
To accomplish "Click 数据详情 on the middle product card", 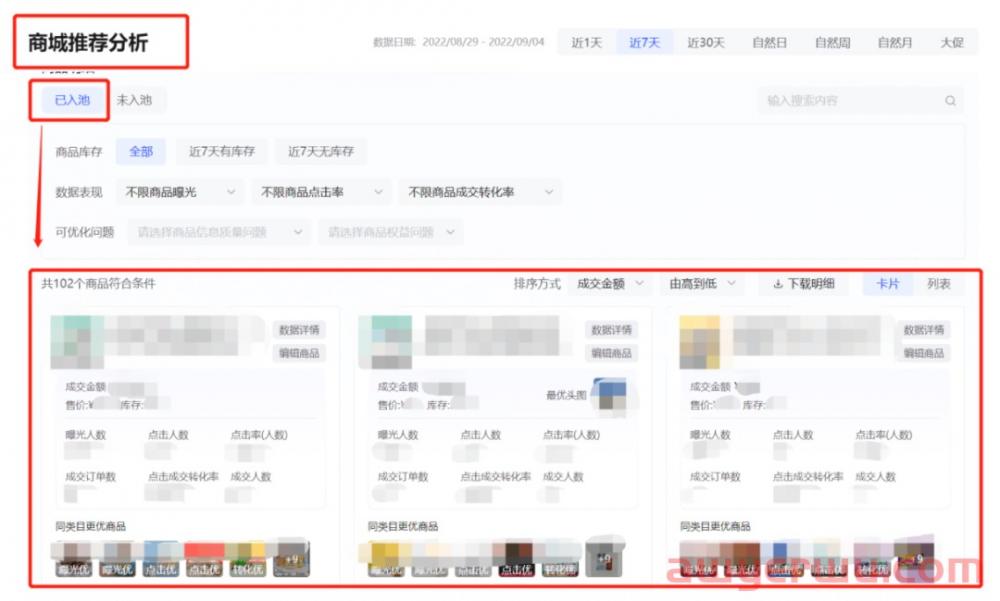I will [x=611, y=330].
